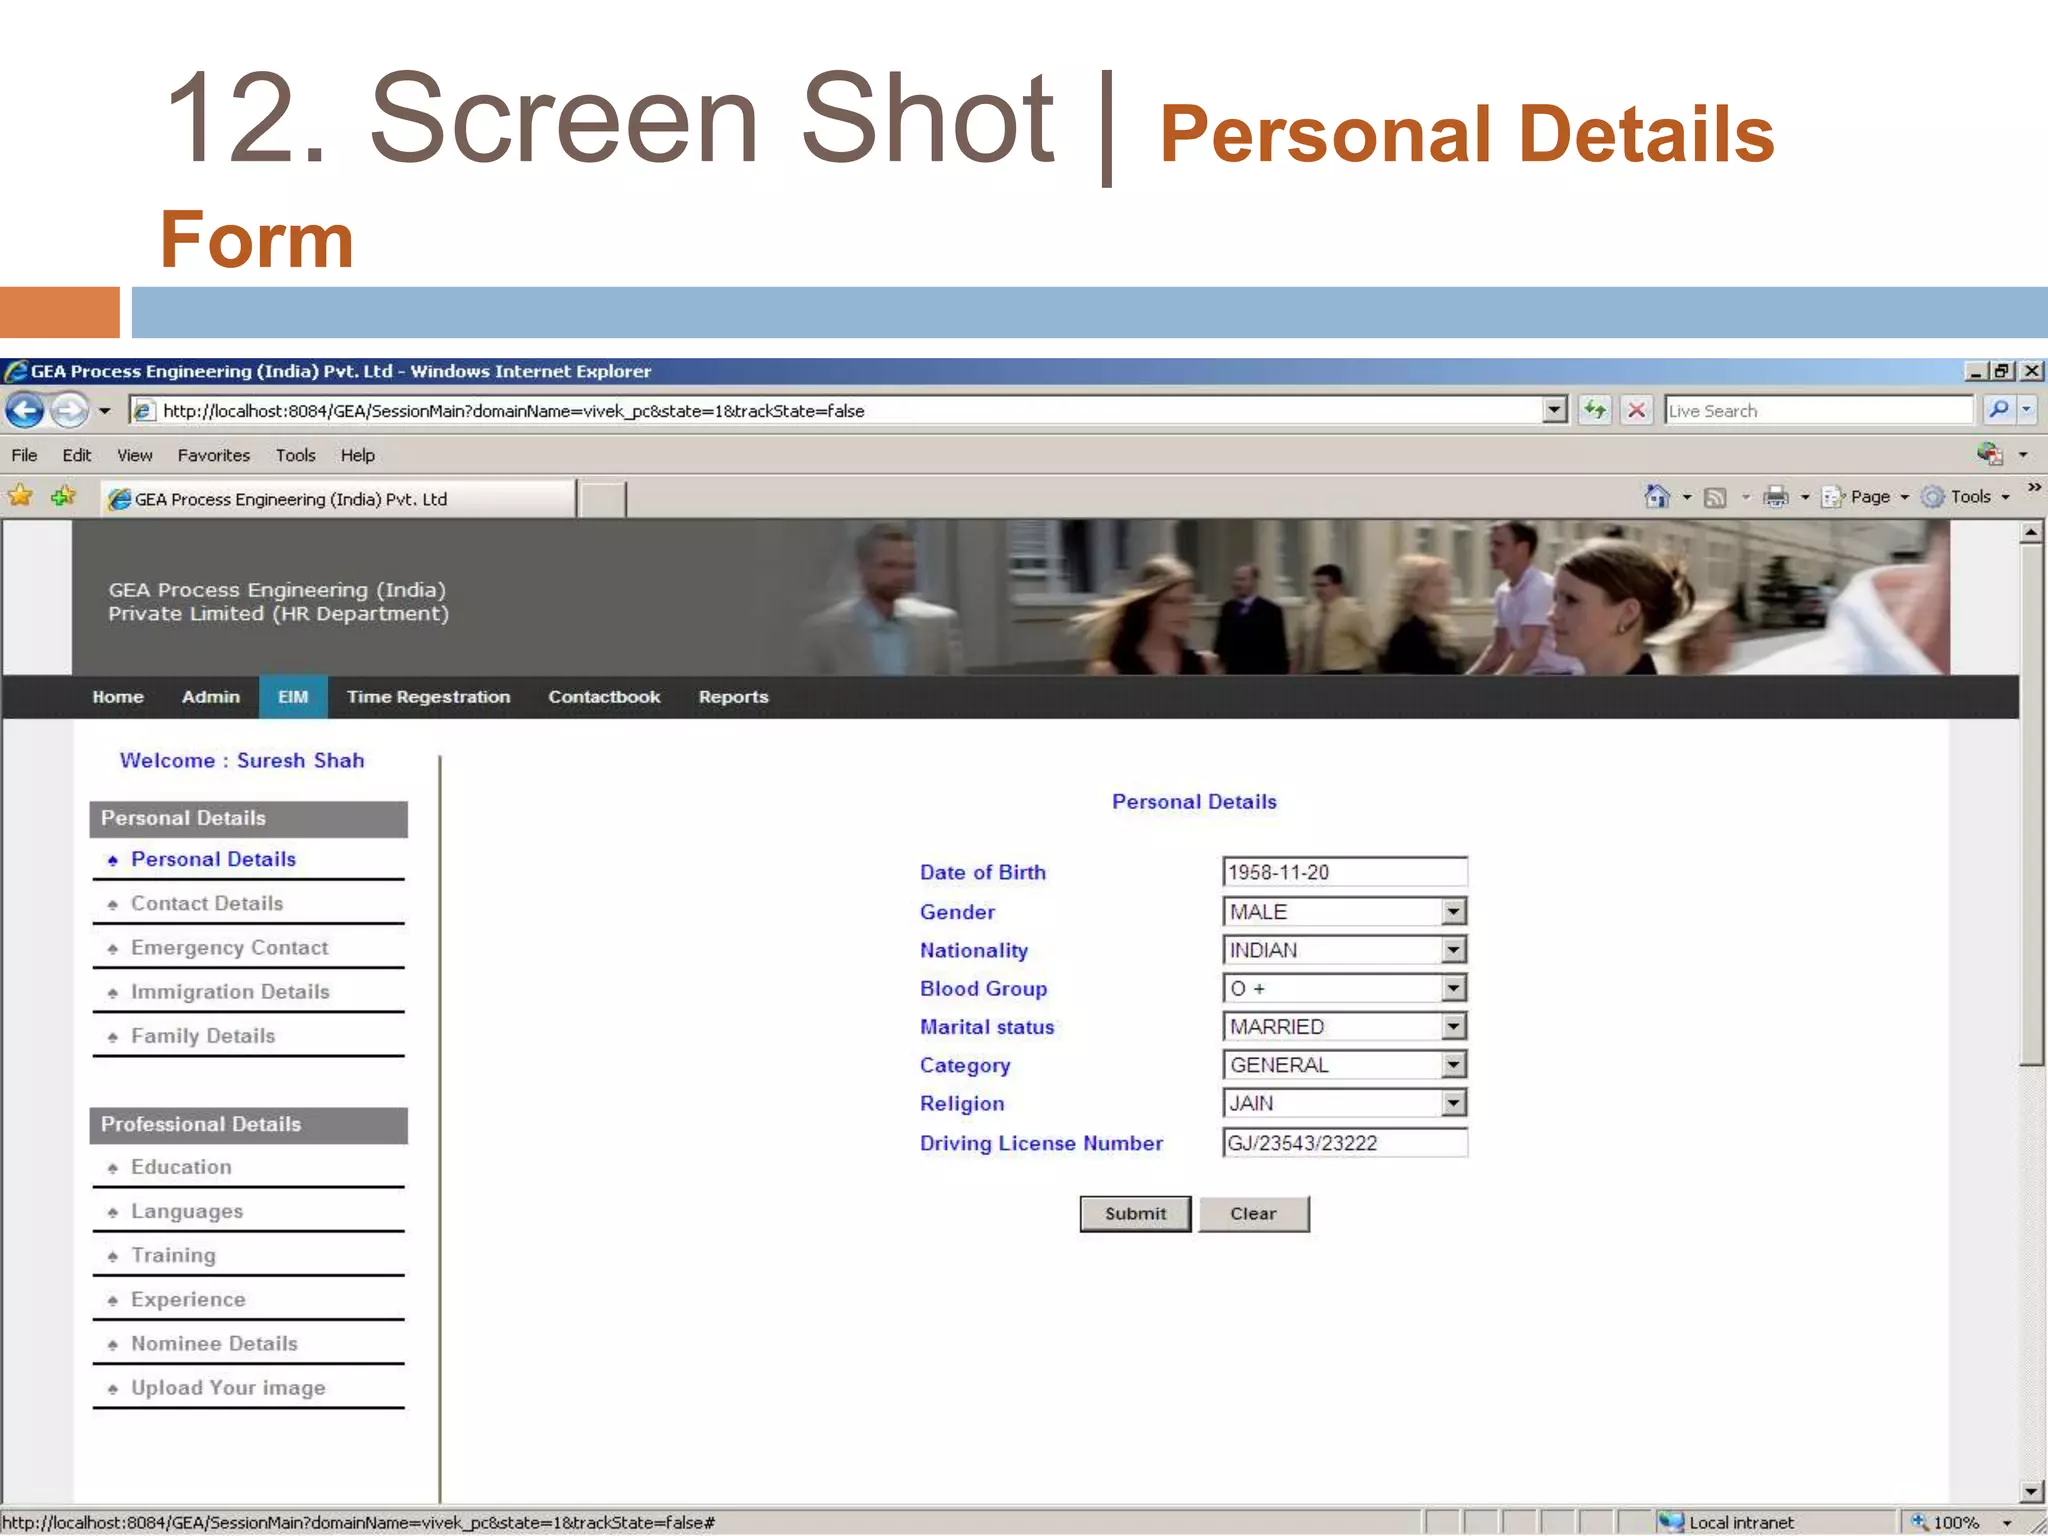Open the Blood Group dropdown
The width and height of the screenshot is (2048, 1536).
pyautogui.click(x=1453, y=988)
